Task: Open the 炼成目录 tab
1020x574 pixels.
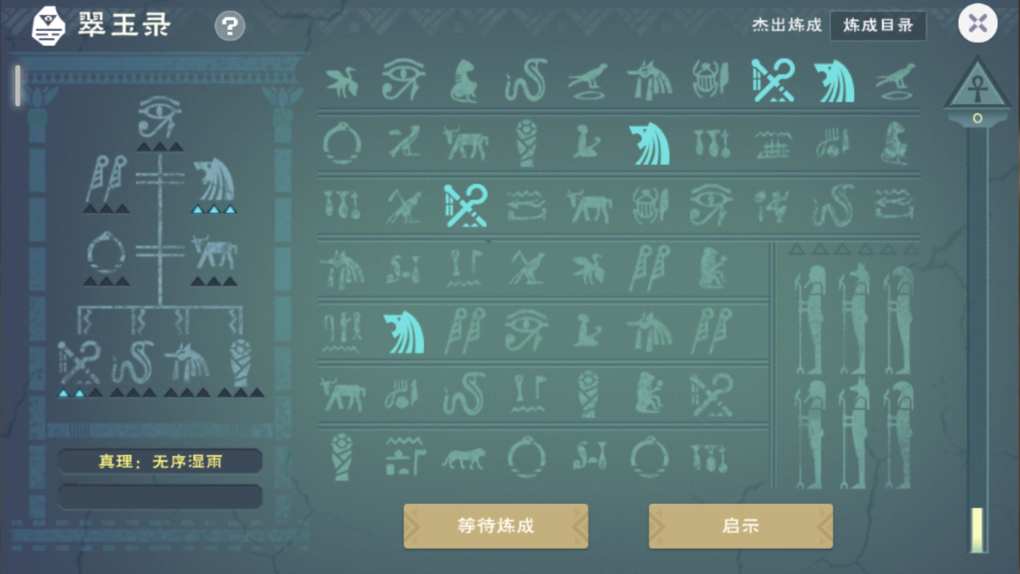Action: (878, 25)
